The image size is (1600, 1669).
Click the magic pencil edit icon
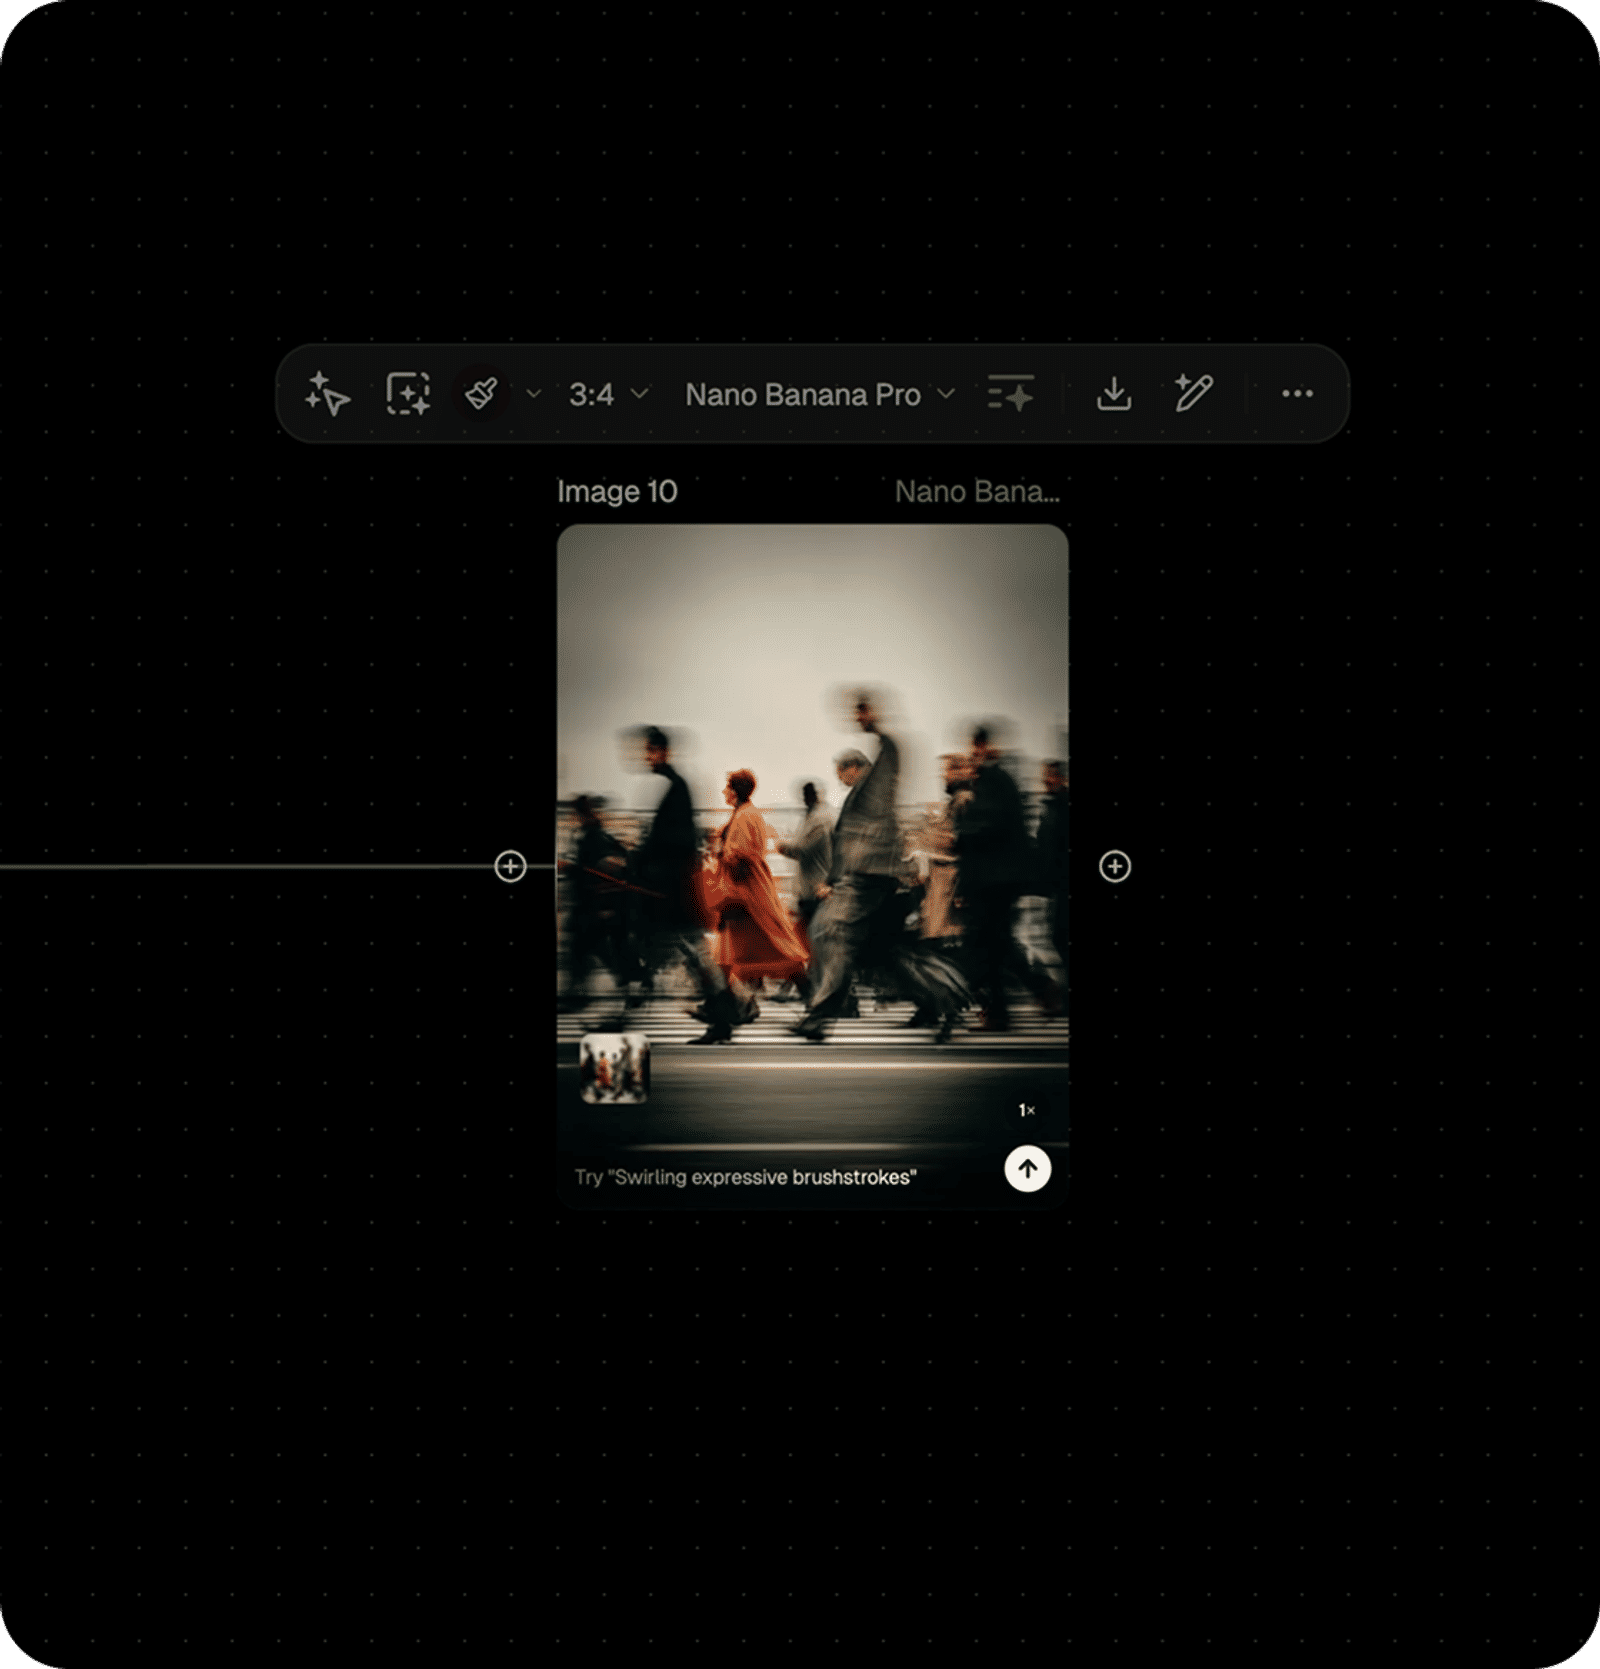[x=1194, y=393]
